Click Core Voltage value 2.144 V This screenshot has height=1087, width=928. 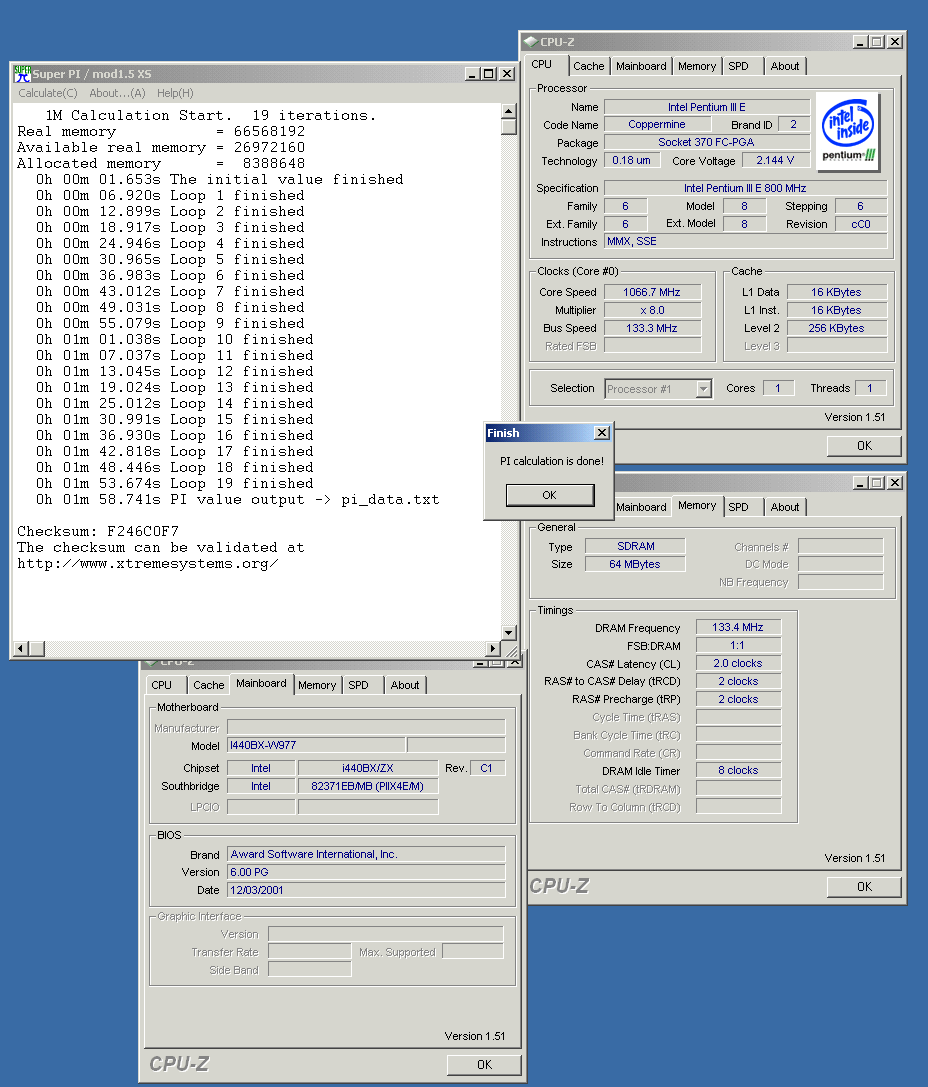click(776, 160)
